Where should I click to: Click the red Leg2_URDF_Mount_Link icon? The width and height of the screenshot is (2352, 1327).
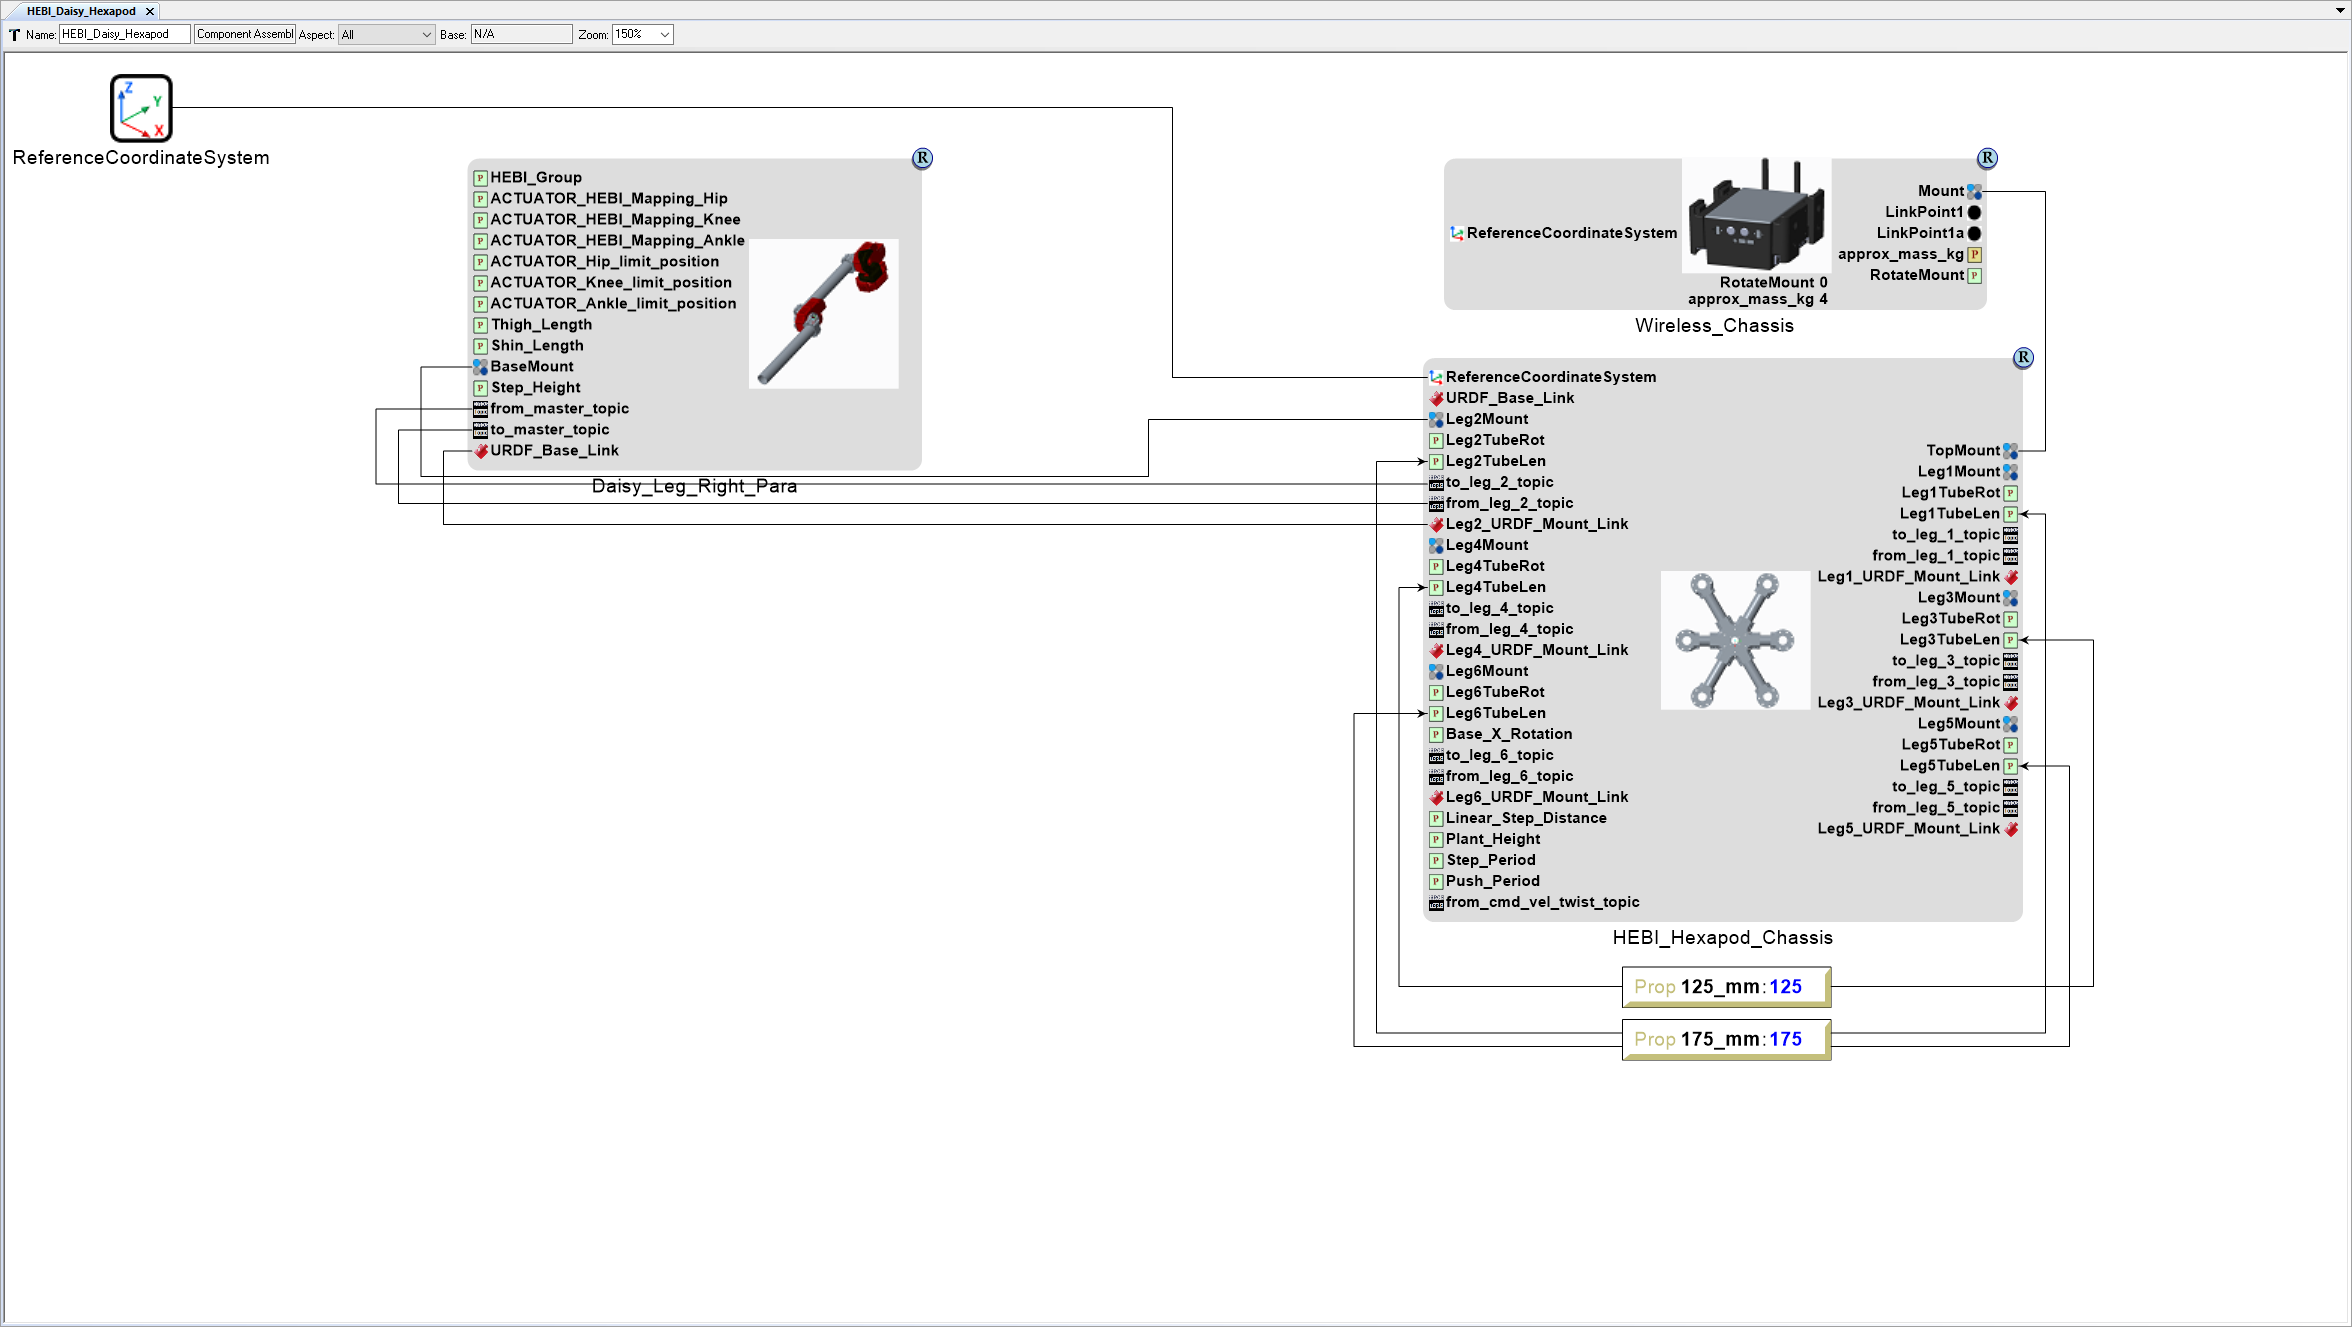1437,523
